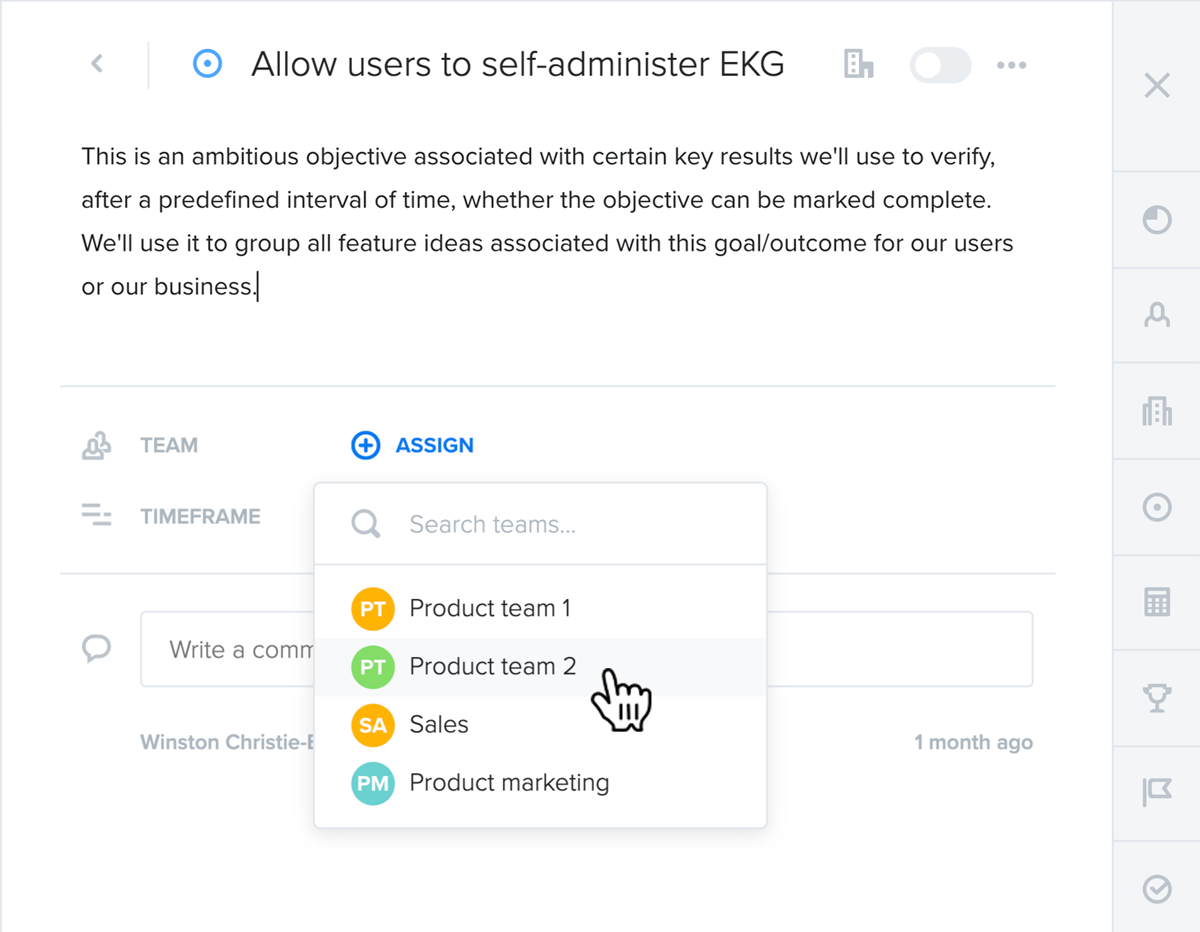Screen dimensions: 1200x932
Task: Click the back chevron arrow
Action: (97, 64)
